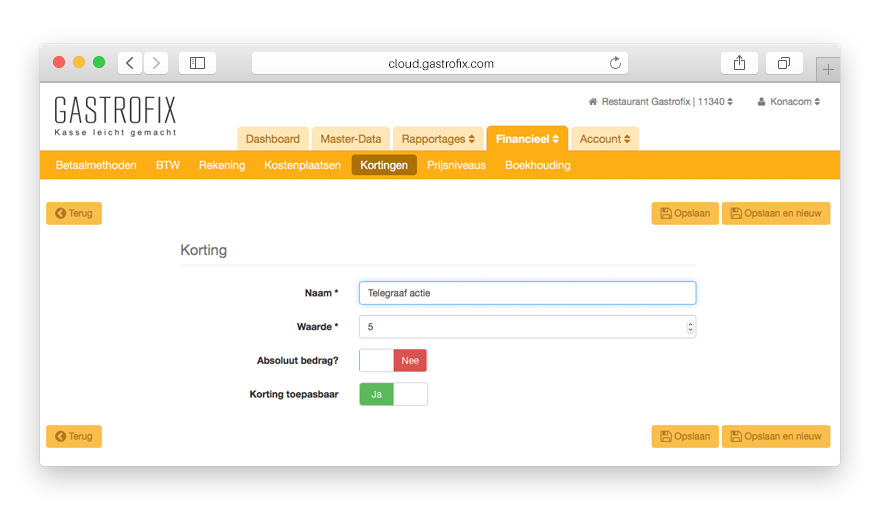Viewport: 878px width, 530px height.
Task: Switch to the Dashboard tab
Action: (x=272, y=139)
